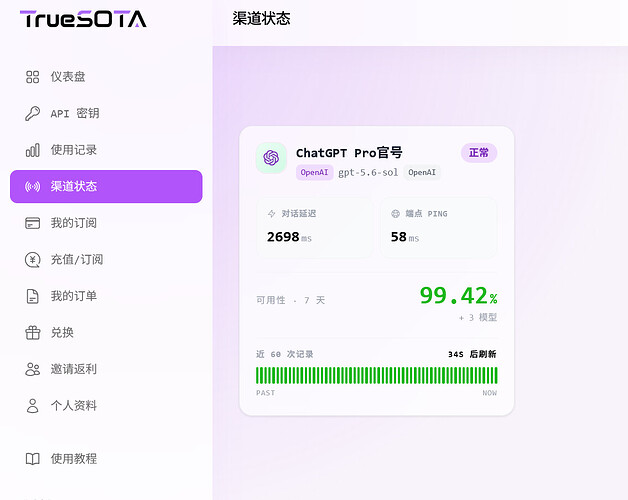Open 使用教程 in the sidebar
The width and height of the screenshot is (628, 500).
(x=106, y=459)
